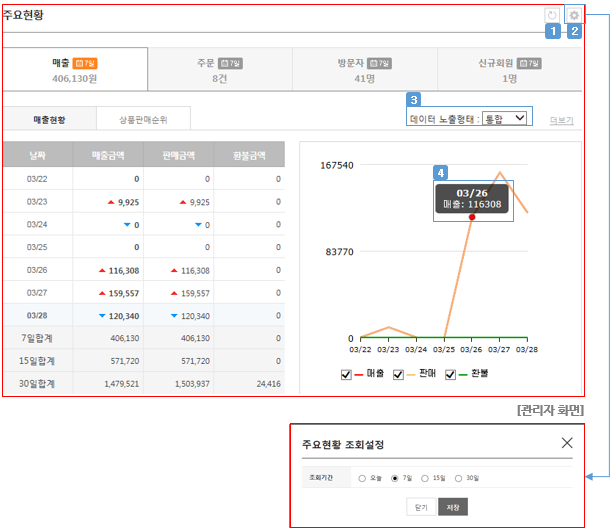
Task: Click the 03/24 date cell
Action: [37, 224]
